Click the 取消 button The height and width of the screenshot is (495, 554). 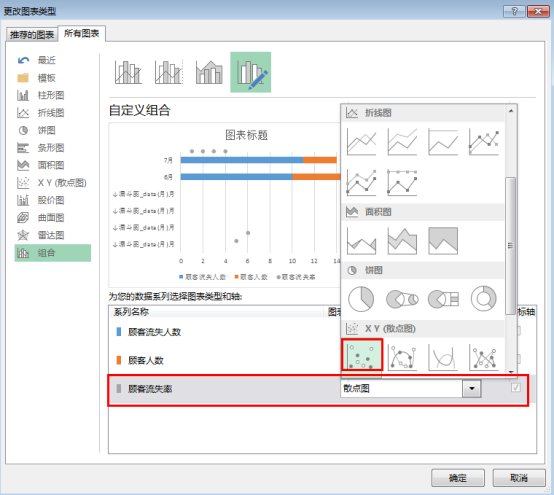coord(519,478)
